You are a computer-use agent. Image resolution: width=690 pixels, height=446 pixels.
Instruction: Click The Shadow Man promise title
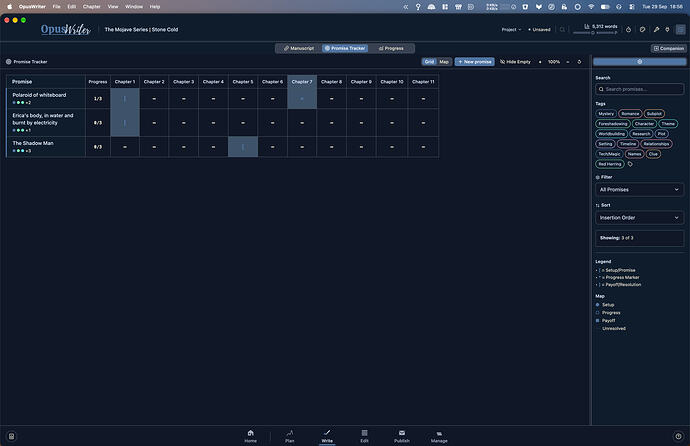point(33,143)
